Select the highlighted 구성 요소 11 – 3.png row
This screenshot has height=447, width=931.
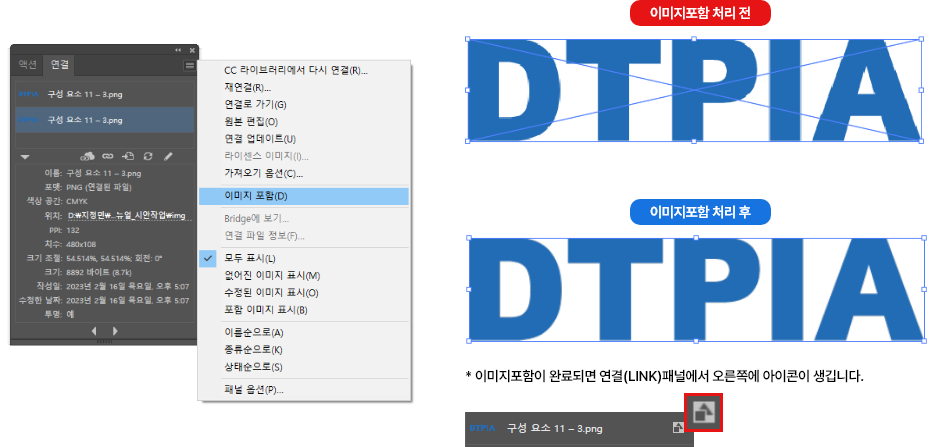coord(104,120)
